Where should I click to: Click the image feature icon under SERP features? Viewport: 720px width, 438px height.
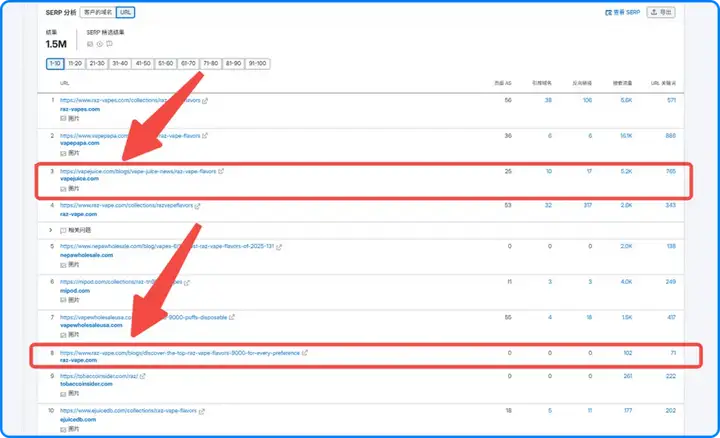(90, 44)
